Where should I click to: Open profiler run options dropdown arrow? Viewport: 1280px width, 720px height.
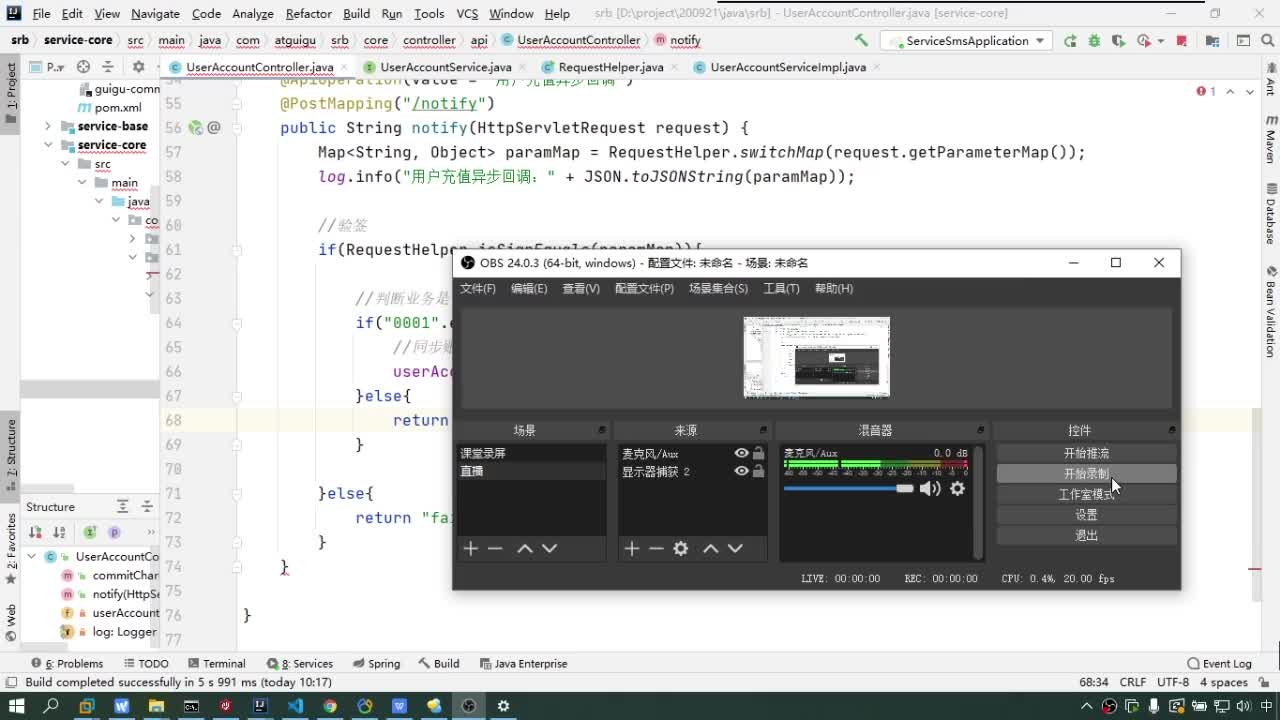click(1160, 40)
